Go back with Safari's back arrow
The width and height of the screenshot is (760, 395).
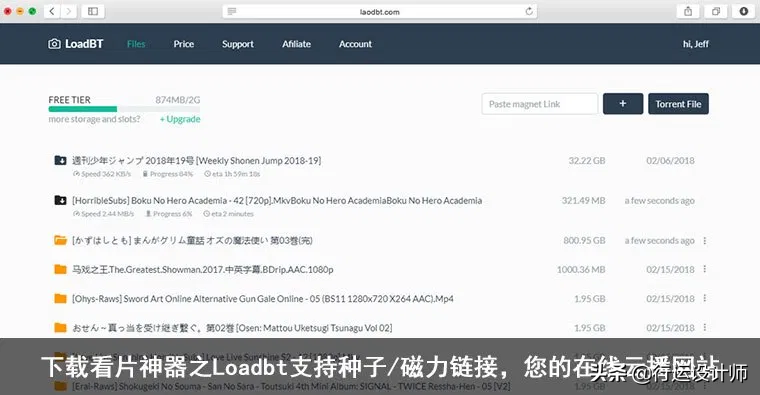[52, 11]
